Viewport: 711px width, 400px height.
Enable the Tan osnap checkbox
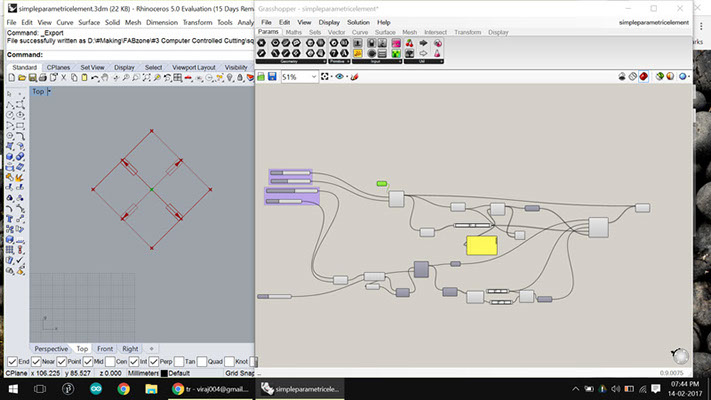[x=179, y=361]
